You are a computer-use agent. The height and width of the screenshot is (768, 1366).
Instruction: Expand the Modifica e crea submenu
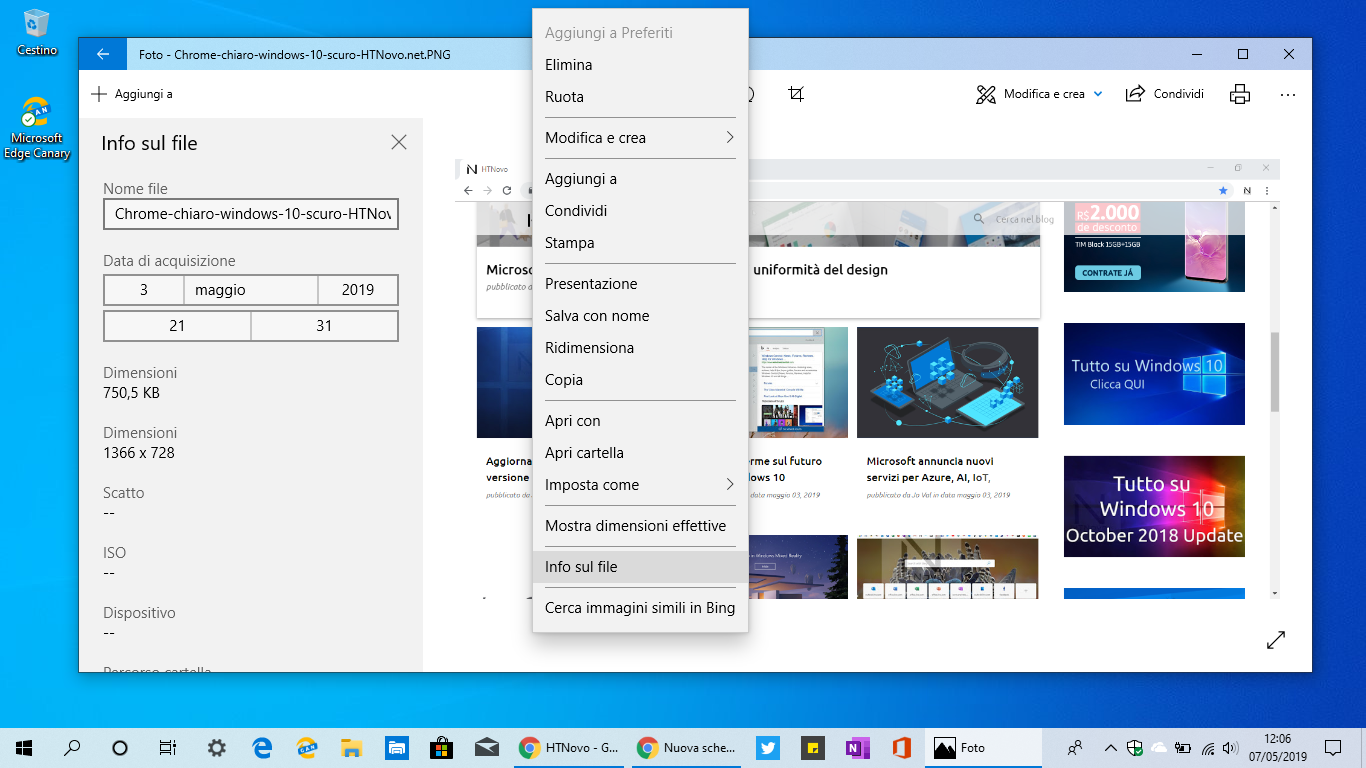click(x=640, y=137)
